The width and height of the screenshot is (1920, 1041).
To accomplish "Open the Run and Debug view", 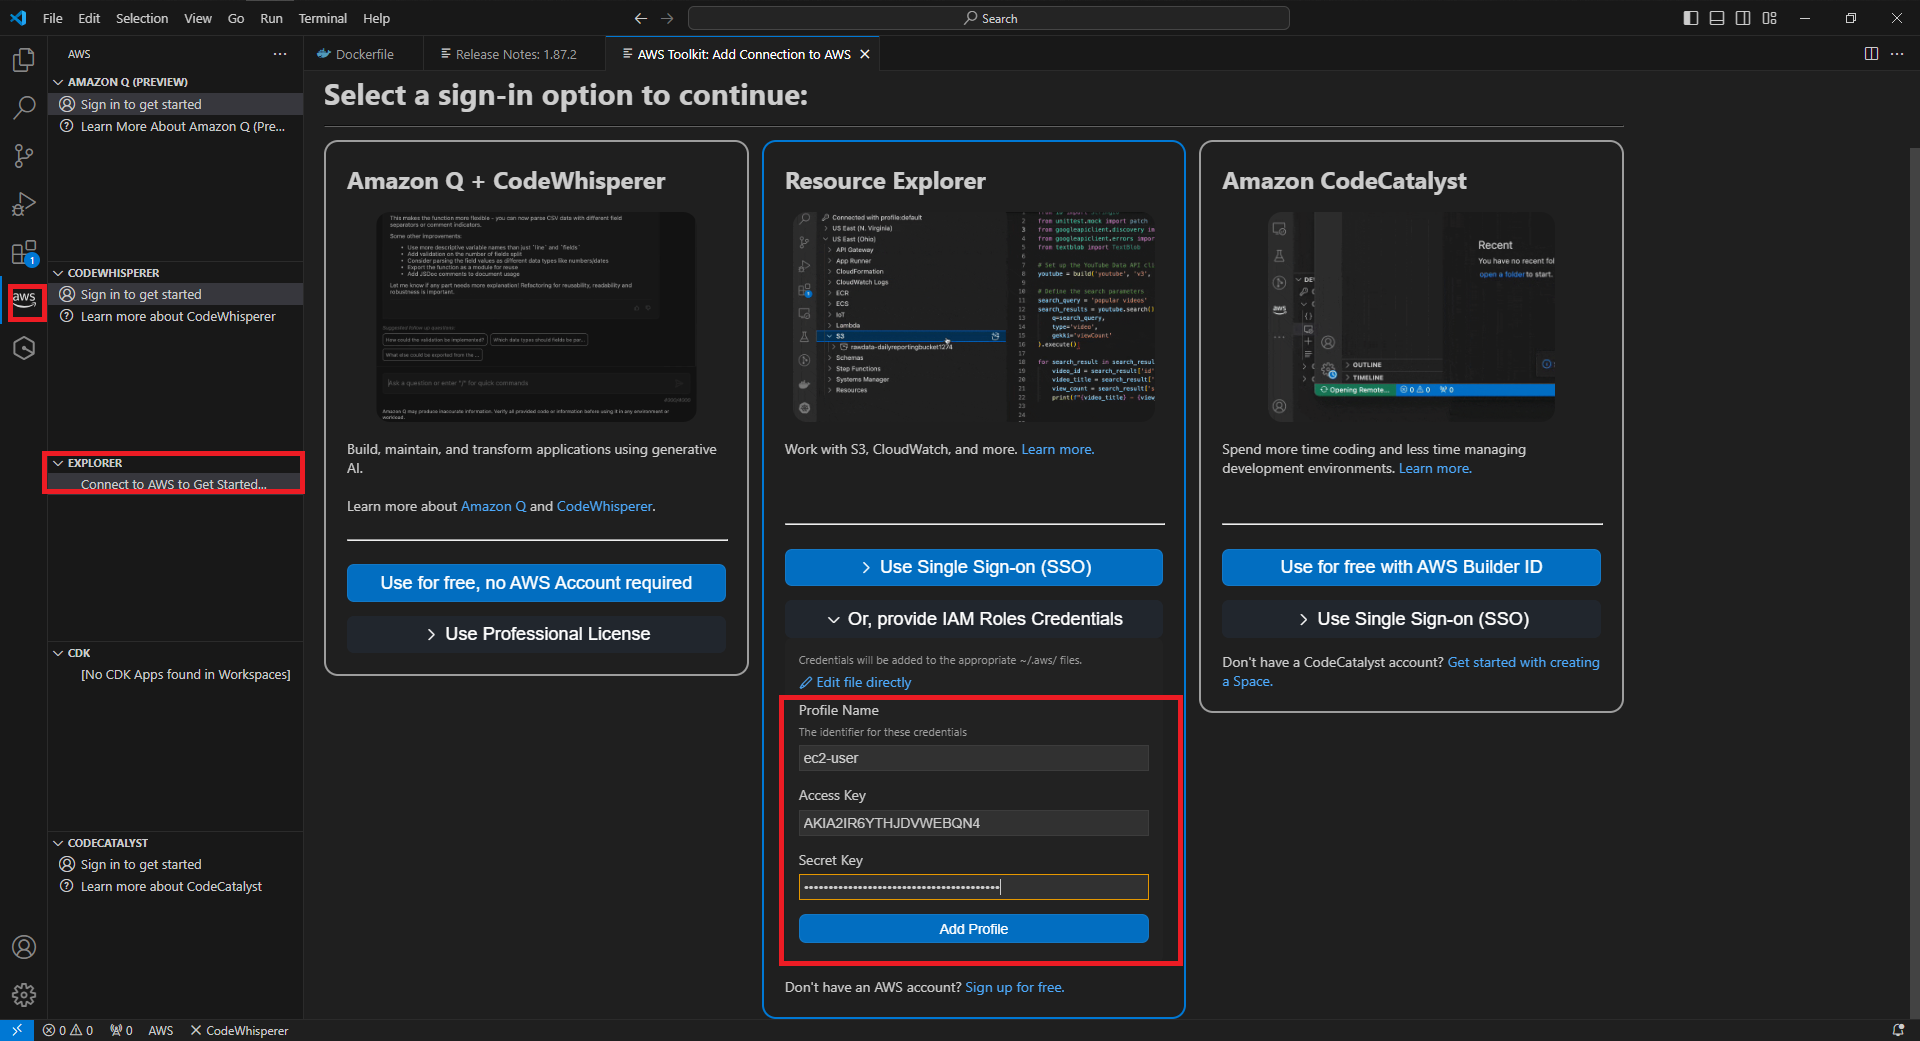I will tap(24, 204).
